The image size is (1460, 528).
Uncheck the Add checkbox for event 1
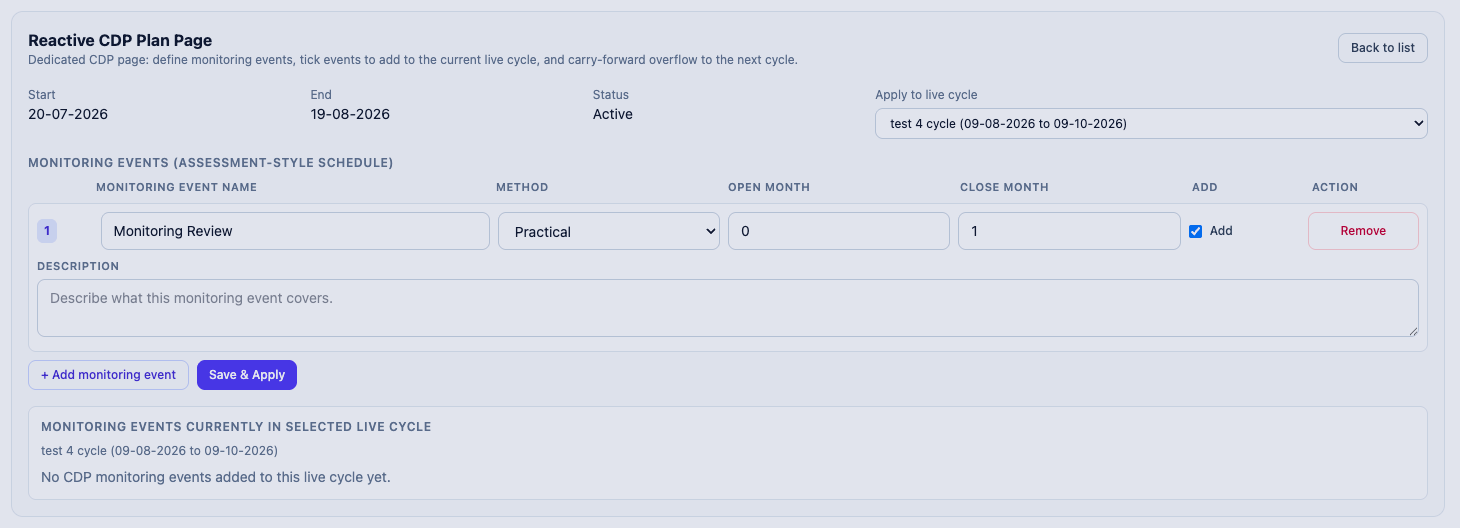coord(1195,231)
